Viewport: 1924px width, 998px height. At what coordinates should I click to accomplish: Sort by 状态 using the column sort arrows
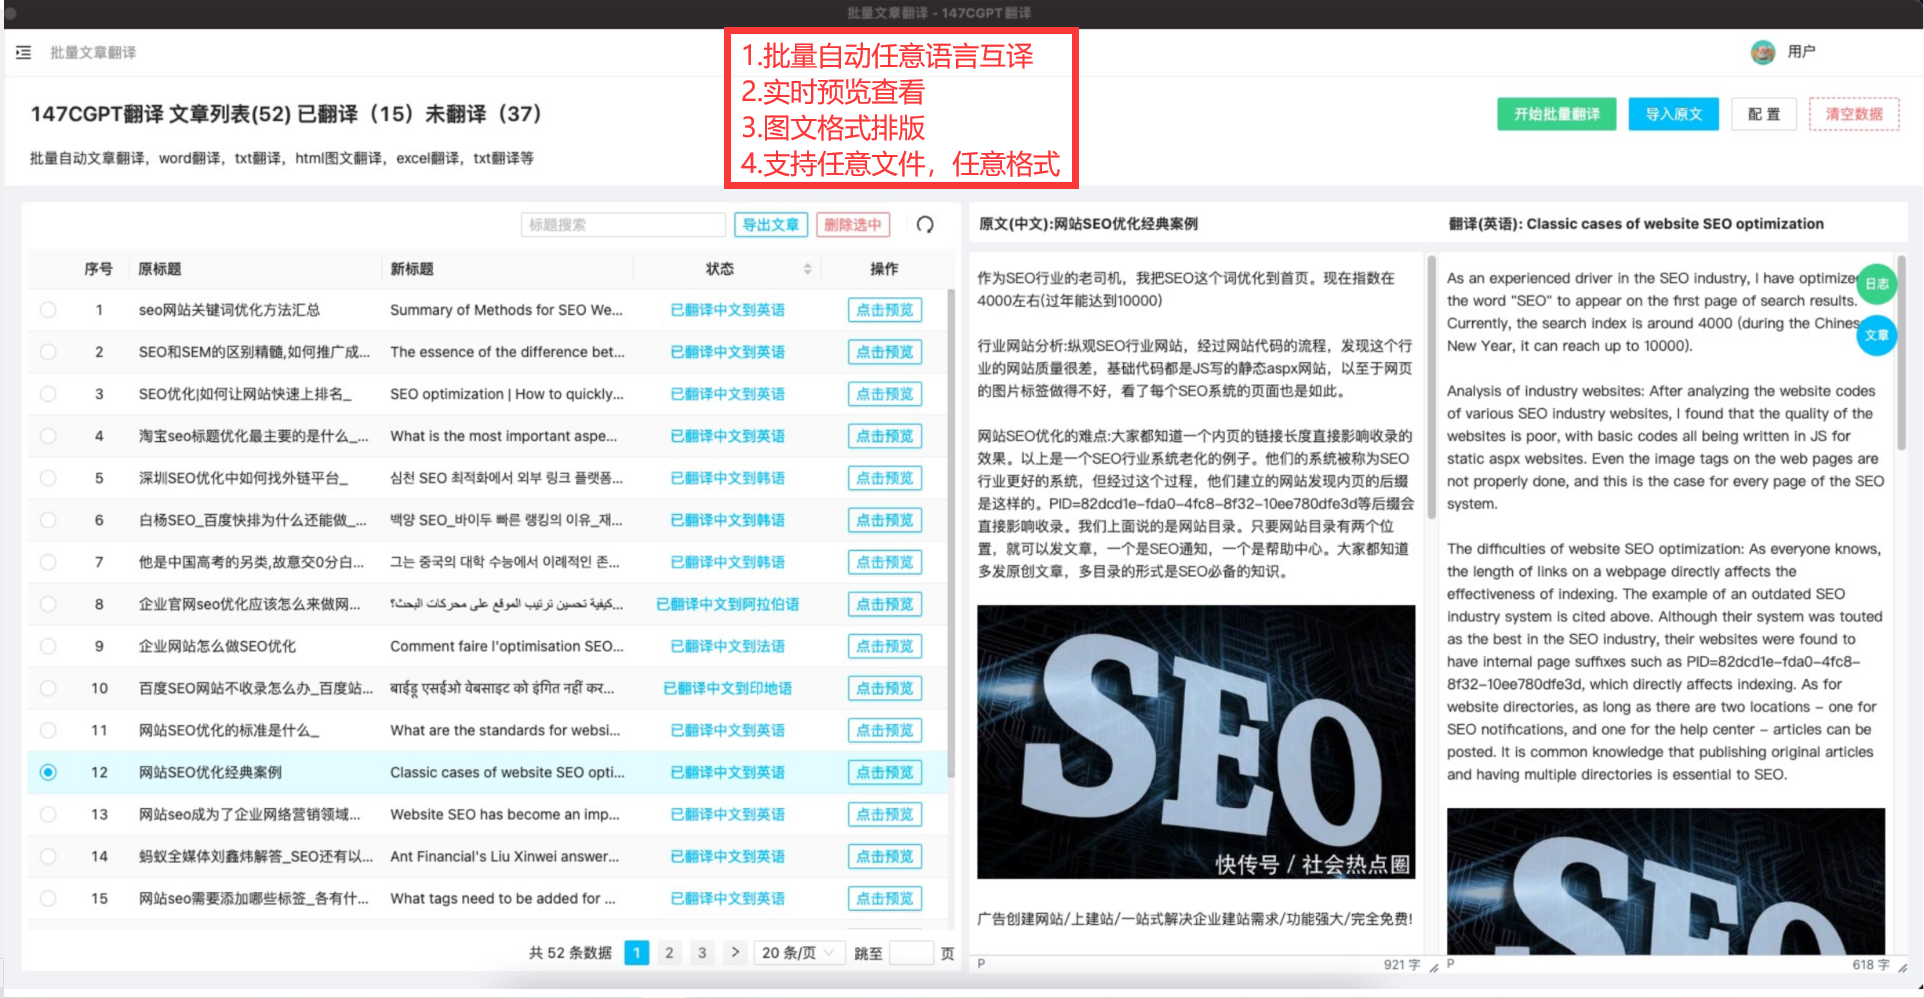(x=808, y=268)
